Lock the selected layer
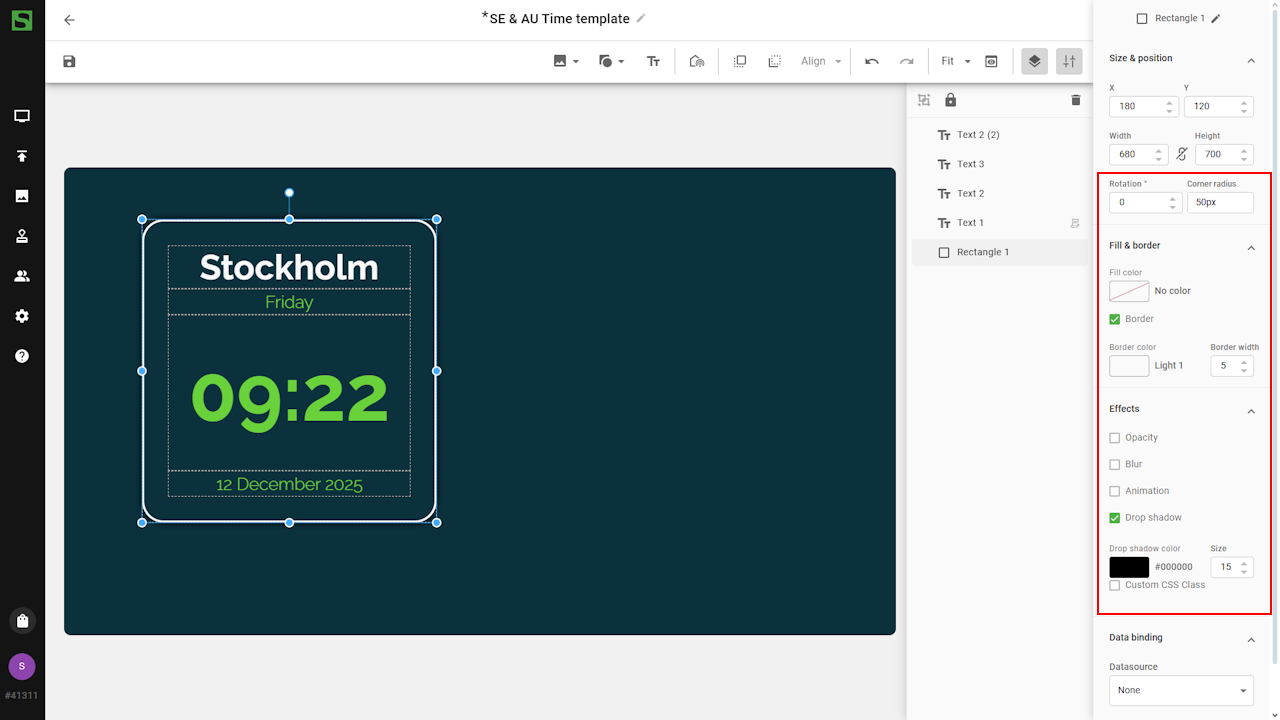 click(950, 100)
